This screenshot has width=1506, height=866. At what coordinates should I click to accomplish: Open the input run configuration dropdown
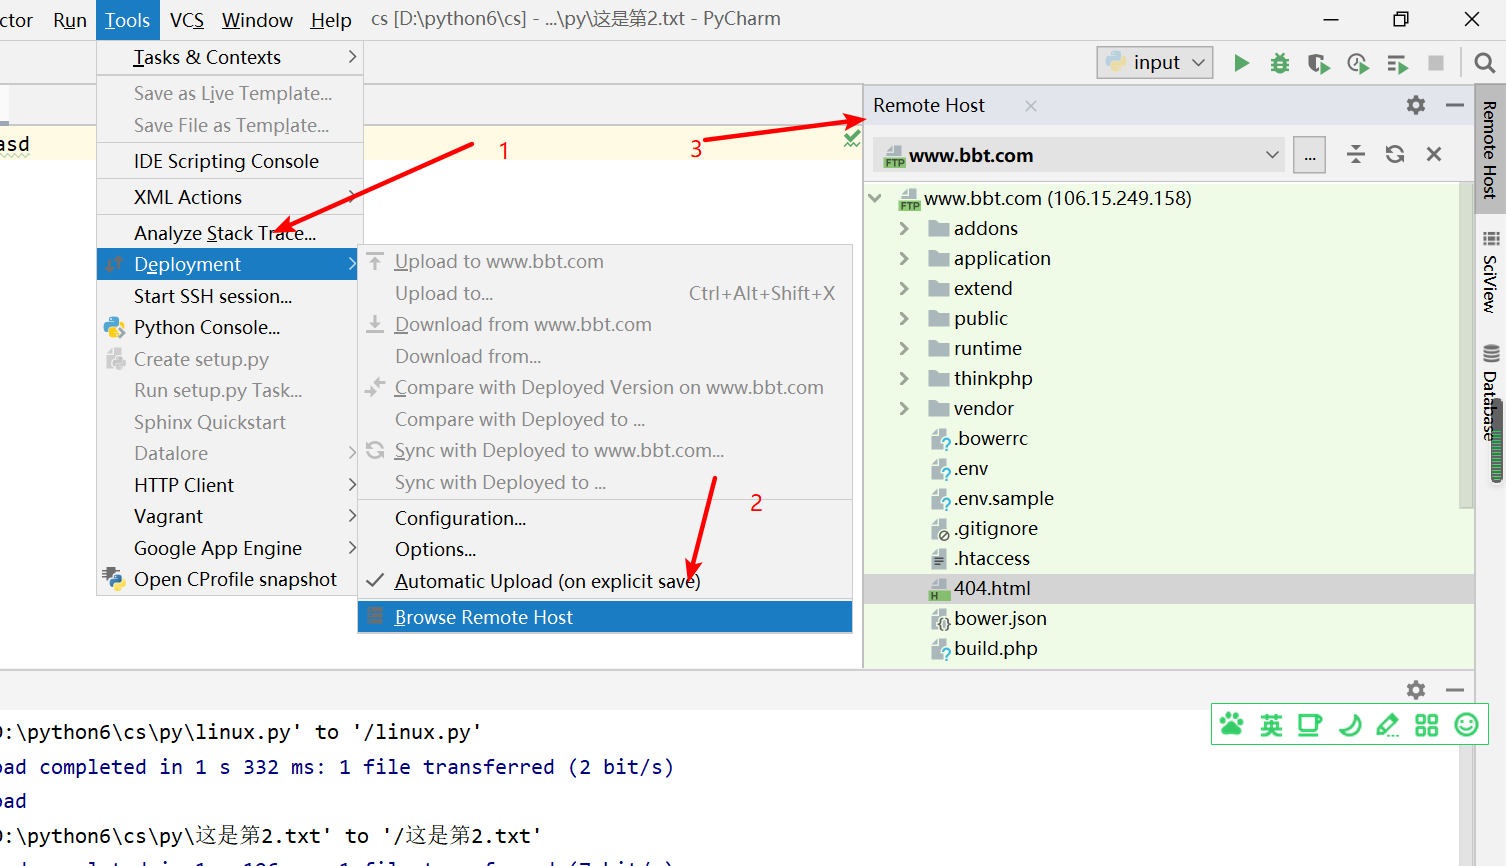(x=1155, y=63)
